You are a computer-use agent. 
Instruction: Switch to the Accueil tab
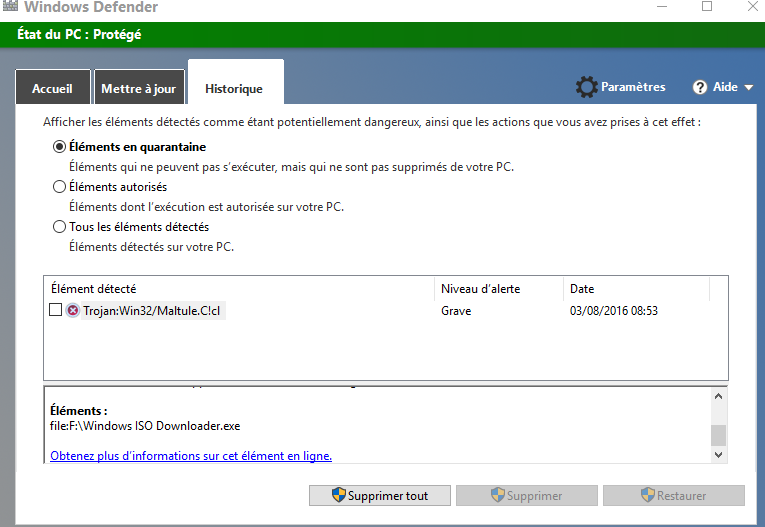(x=53, y=87)
